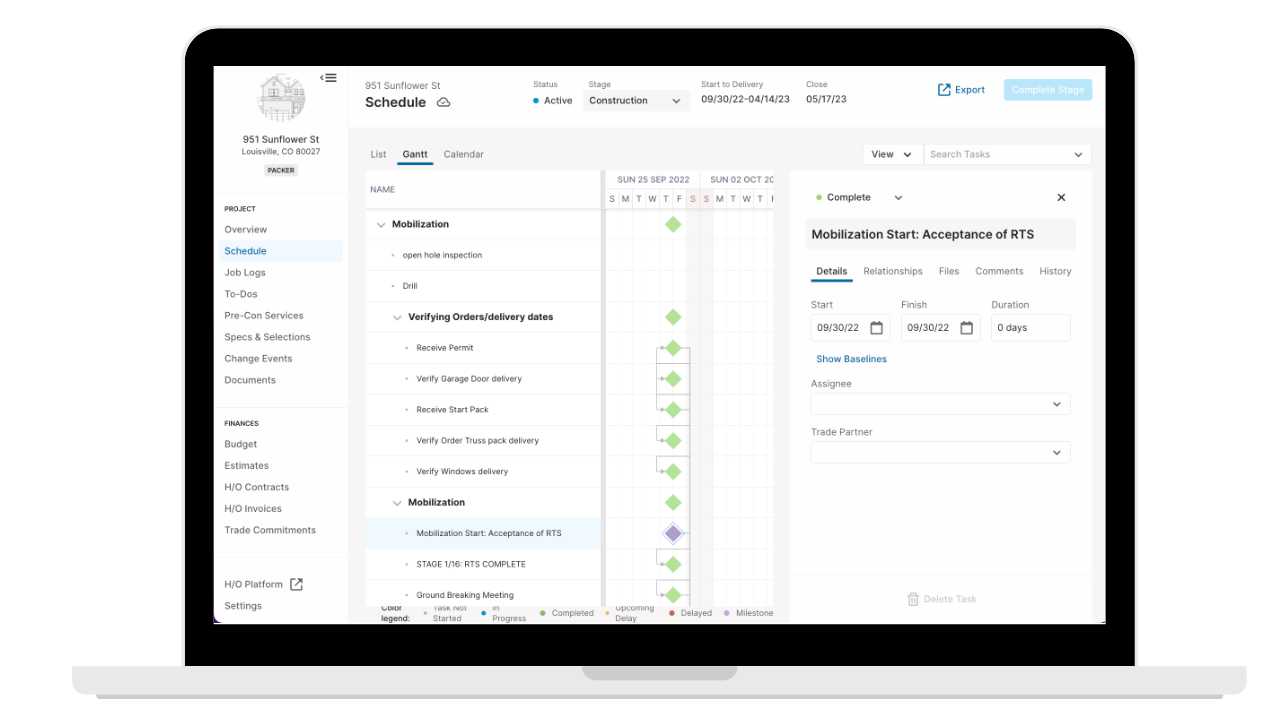Click the Complete Stage button

(x=1048, y=90)
